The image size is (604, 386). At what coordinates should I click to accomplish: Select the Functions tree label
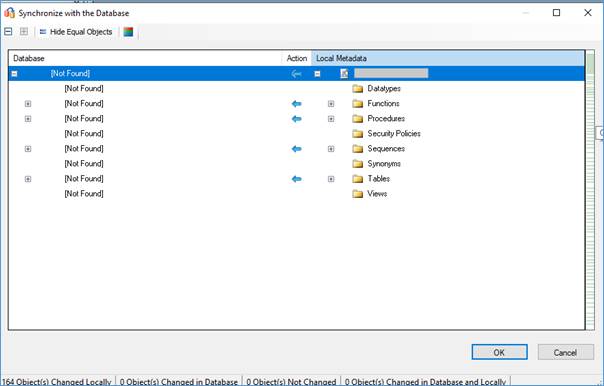tap(383, 104)
